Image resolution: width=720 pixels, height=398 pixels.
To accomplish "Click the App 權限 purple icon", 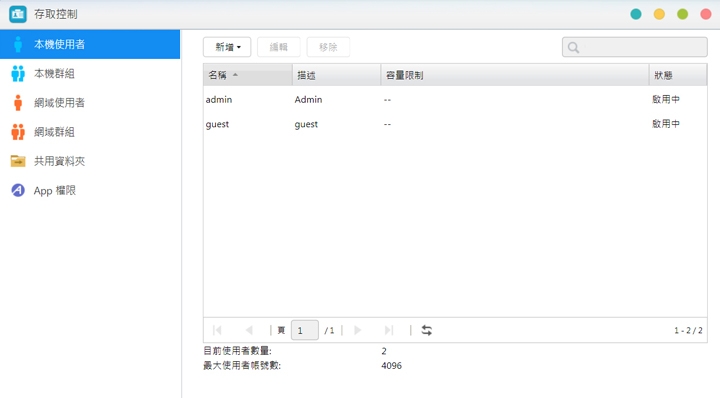I will (18, 190).
